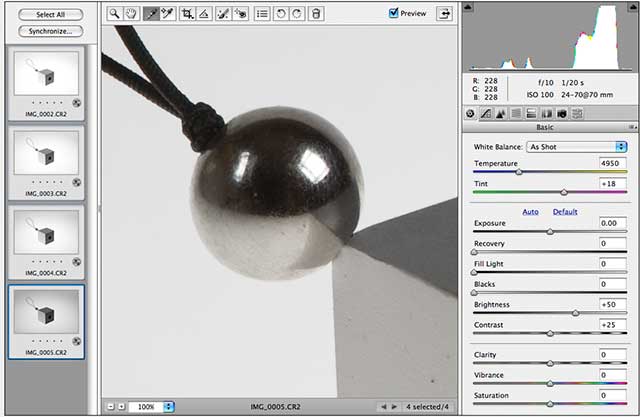Zoom in with the plus button
640x417 pixels.
pyautogui.click(x=121, y=407)
